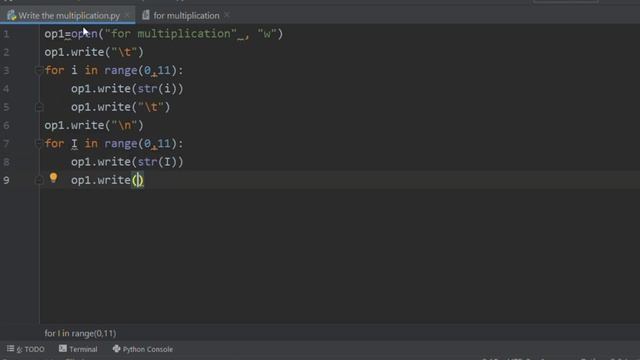
Task: Switch to the for multiplication tab
Action: tap(186, 16)
